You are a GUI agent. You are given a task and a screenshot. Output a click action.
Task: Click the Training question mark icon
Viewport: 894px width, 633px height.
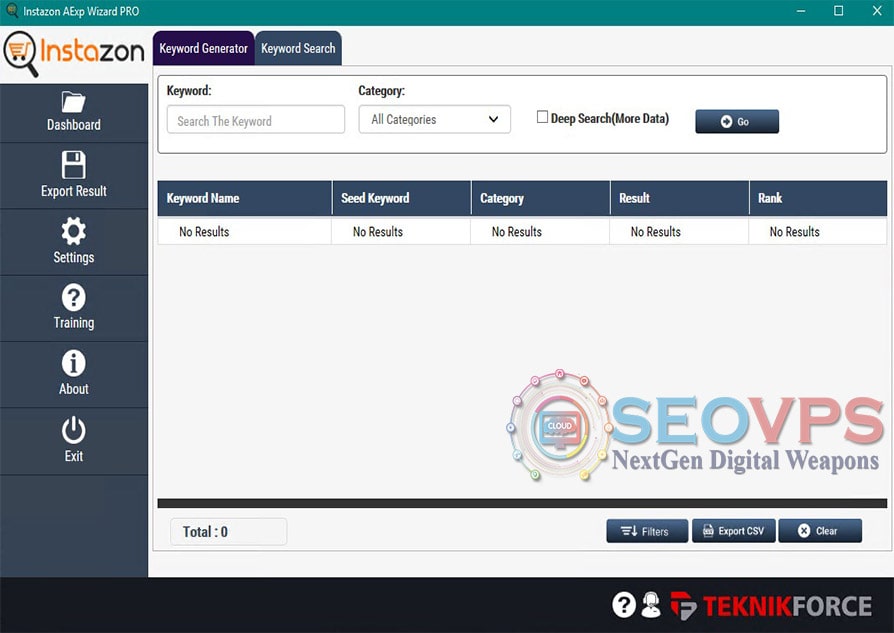pyautogui.click(x=74, y=297)
